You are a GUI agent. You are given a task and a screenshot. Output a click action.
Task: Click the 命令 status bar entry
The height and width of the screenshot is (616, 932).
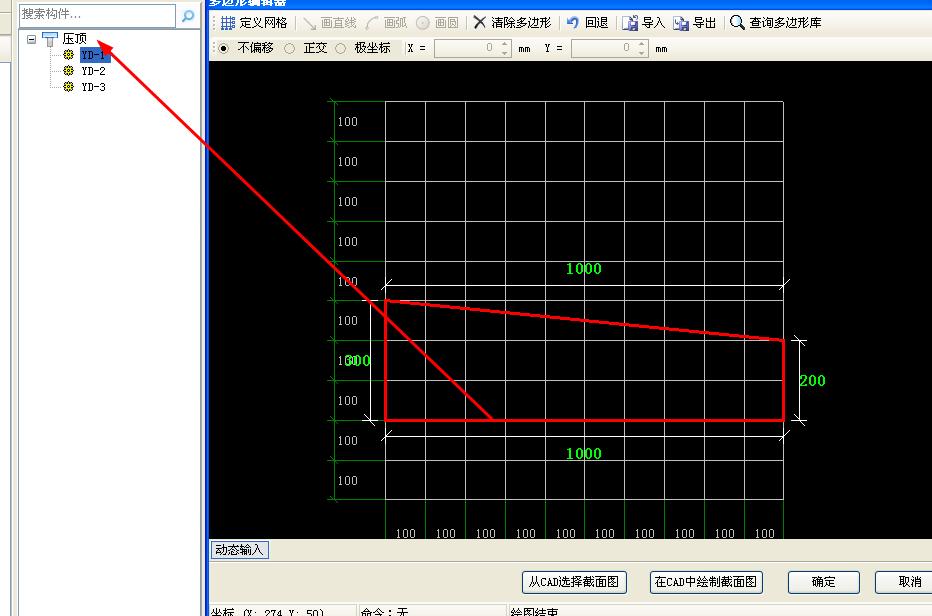click(x=385, y=611)
